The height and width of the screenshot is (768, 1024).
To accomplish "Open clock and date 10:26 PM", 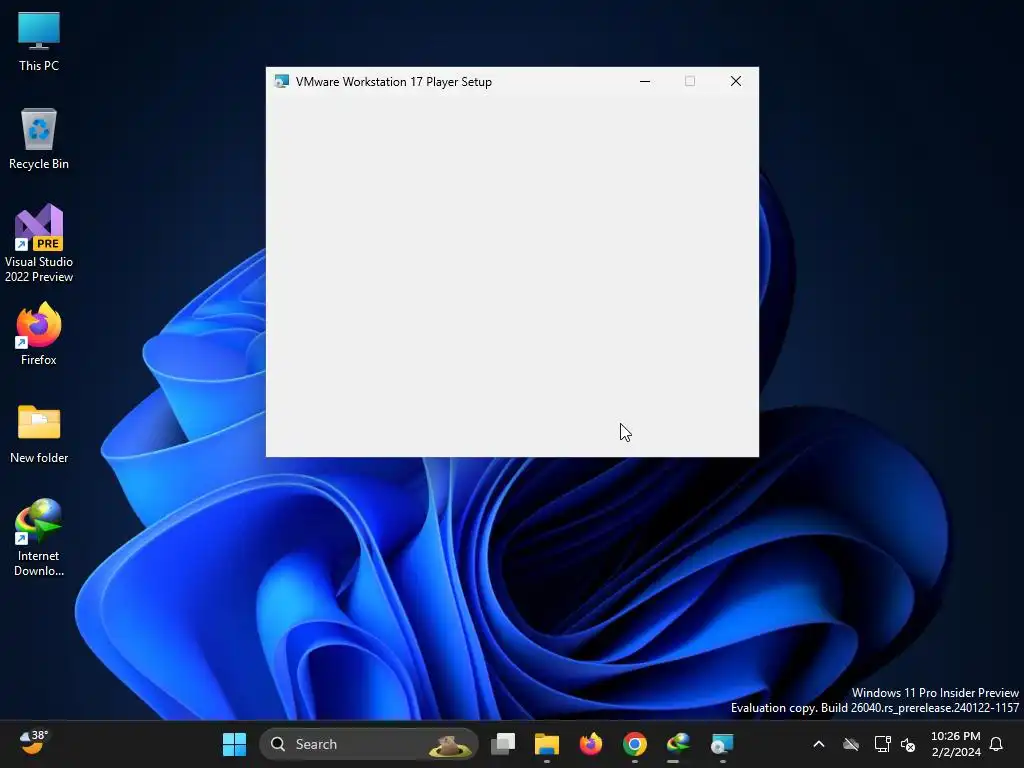I will 955,744.
